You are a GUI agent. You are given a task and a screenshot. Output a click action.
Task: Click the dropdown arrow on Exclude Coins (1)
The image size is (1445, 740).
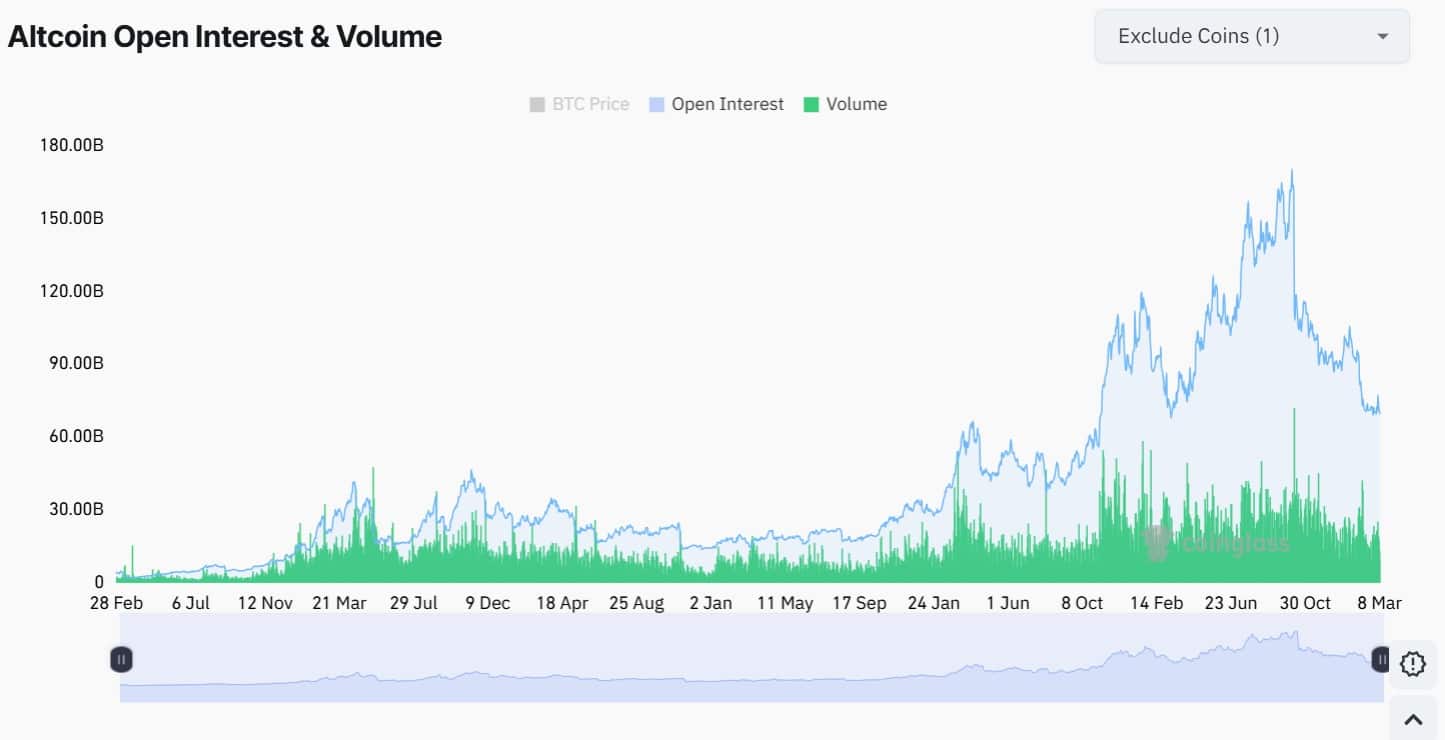coord(1382,36)
